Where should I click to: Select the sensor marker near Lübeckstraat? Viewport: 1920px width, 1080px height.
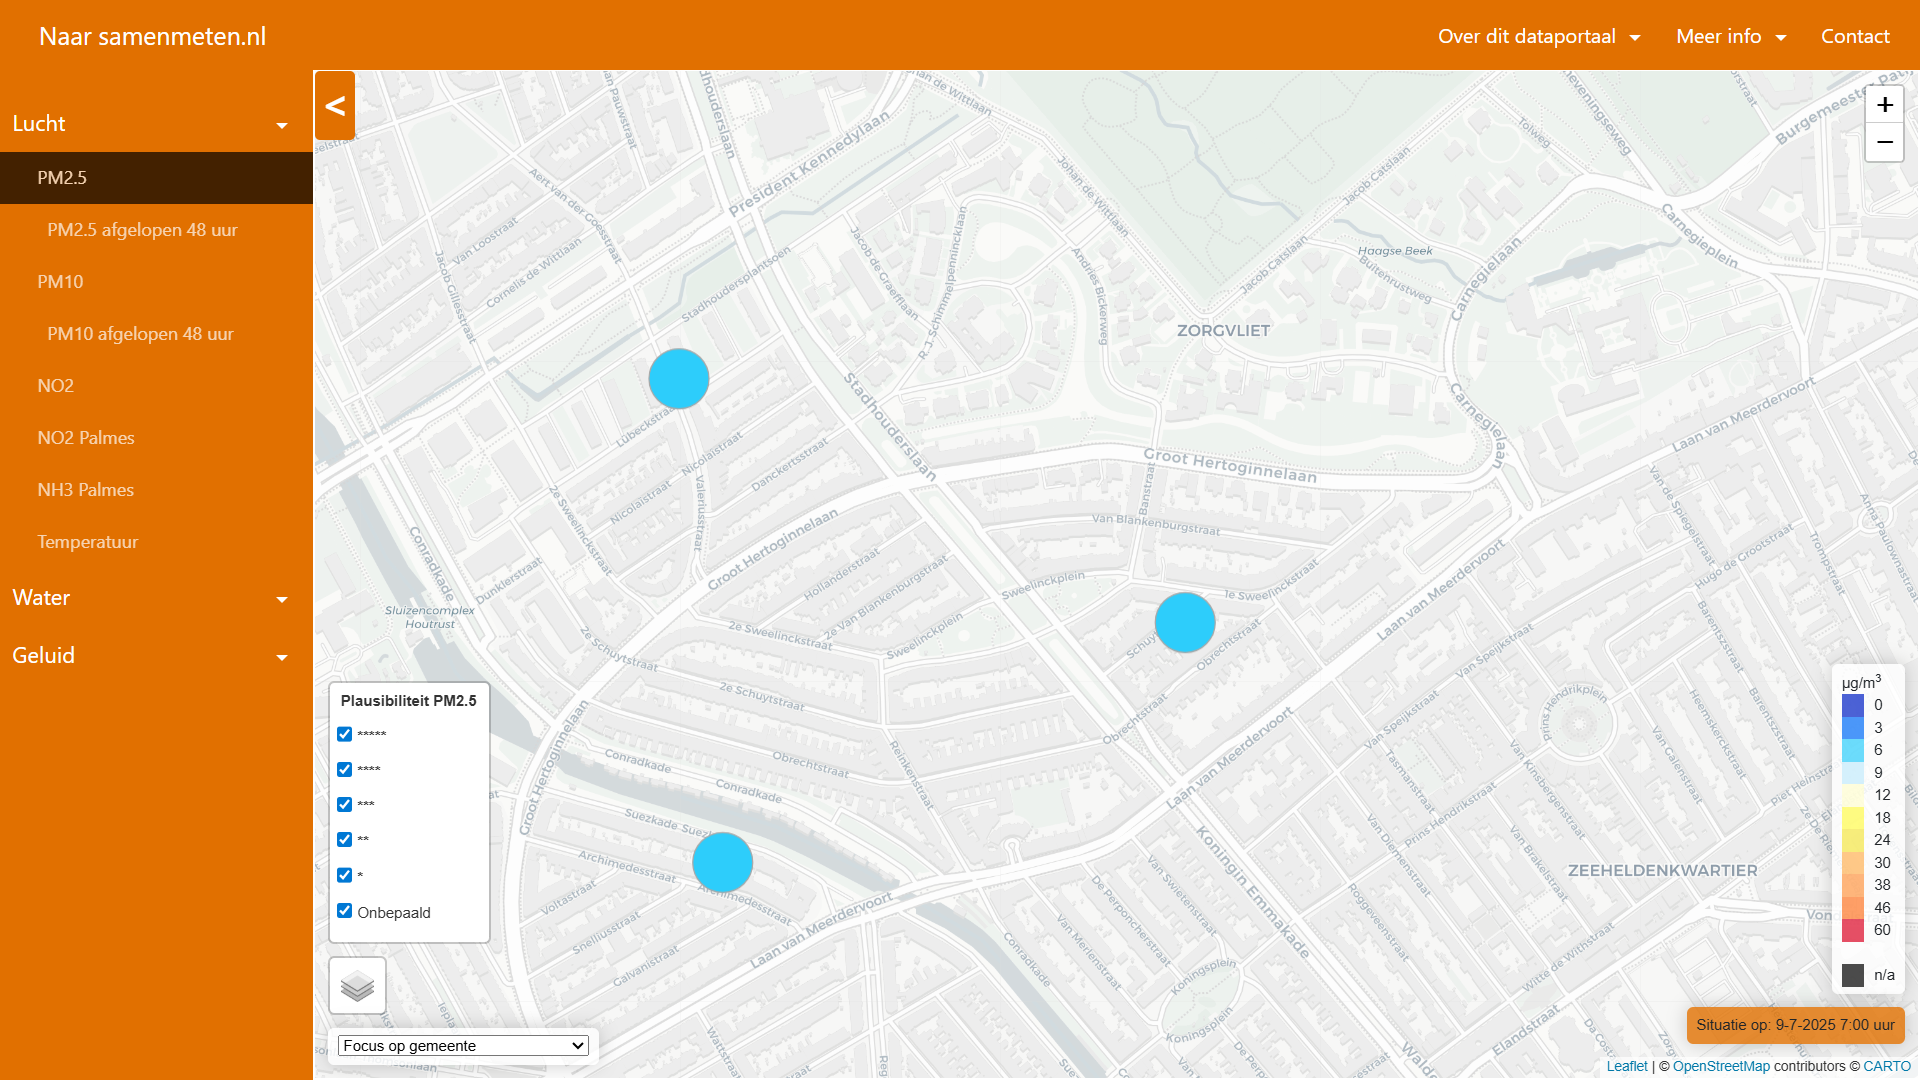pos(679,379)
